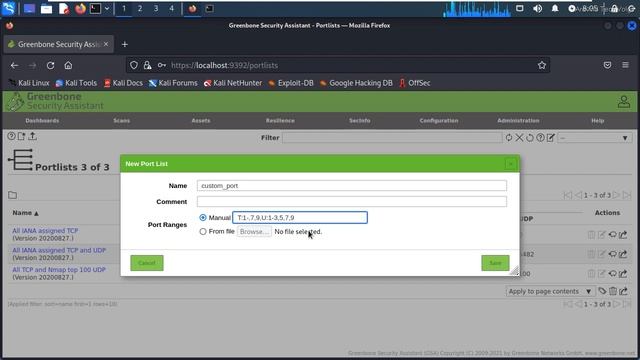
Task: Open the Google Hacking DB bookmark
Action: [356, 83]
